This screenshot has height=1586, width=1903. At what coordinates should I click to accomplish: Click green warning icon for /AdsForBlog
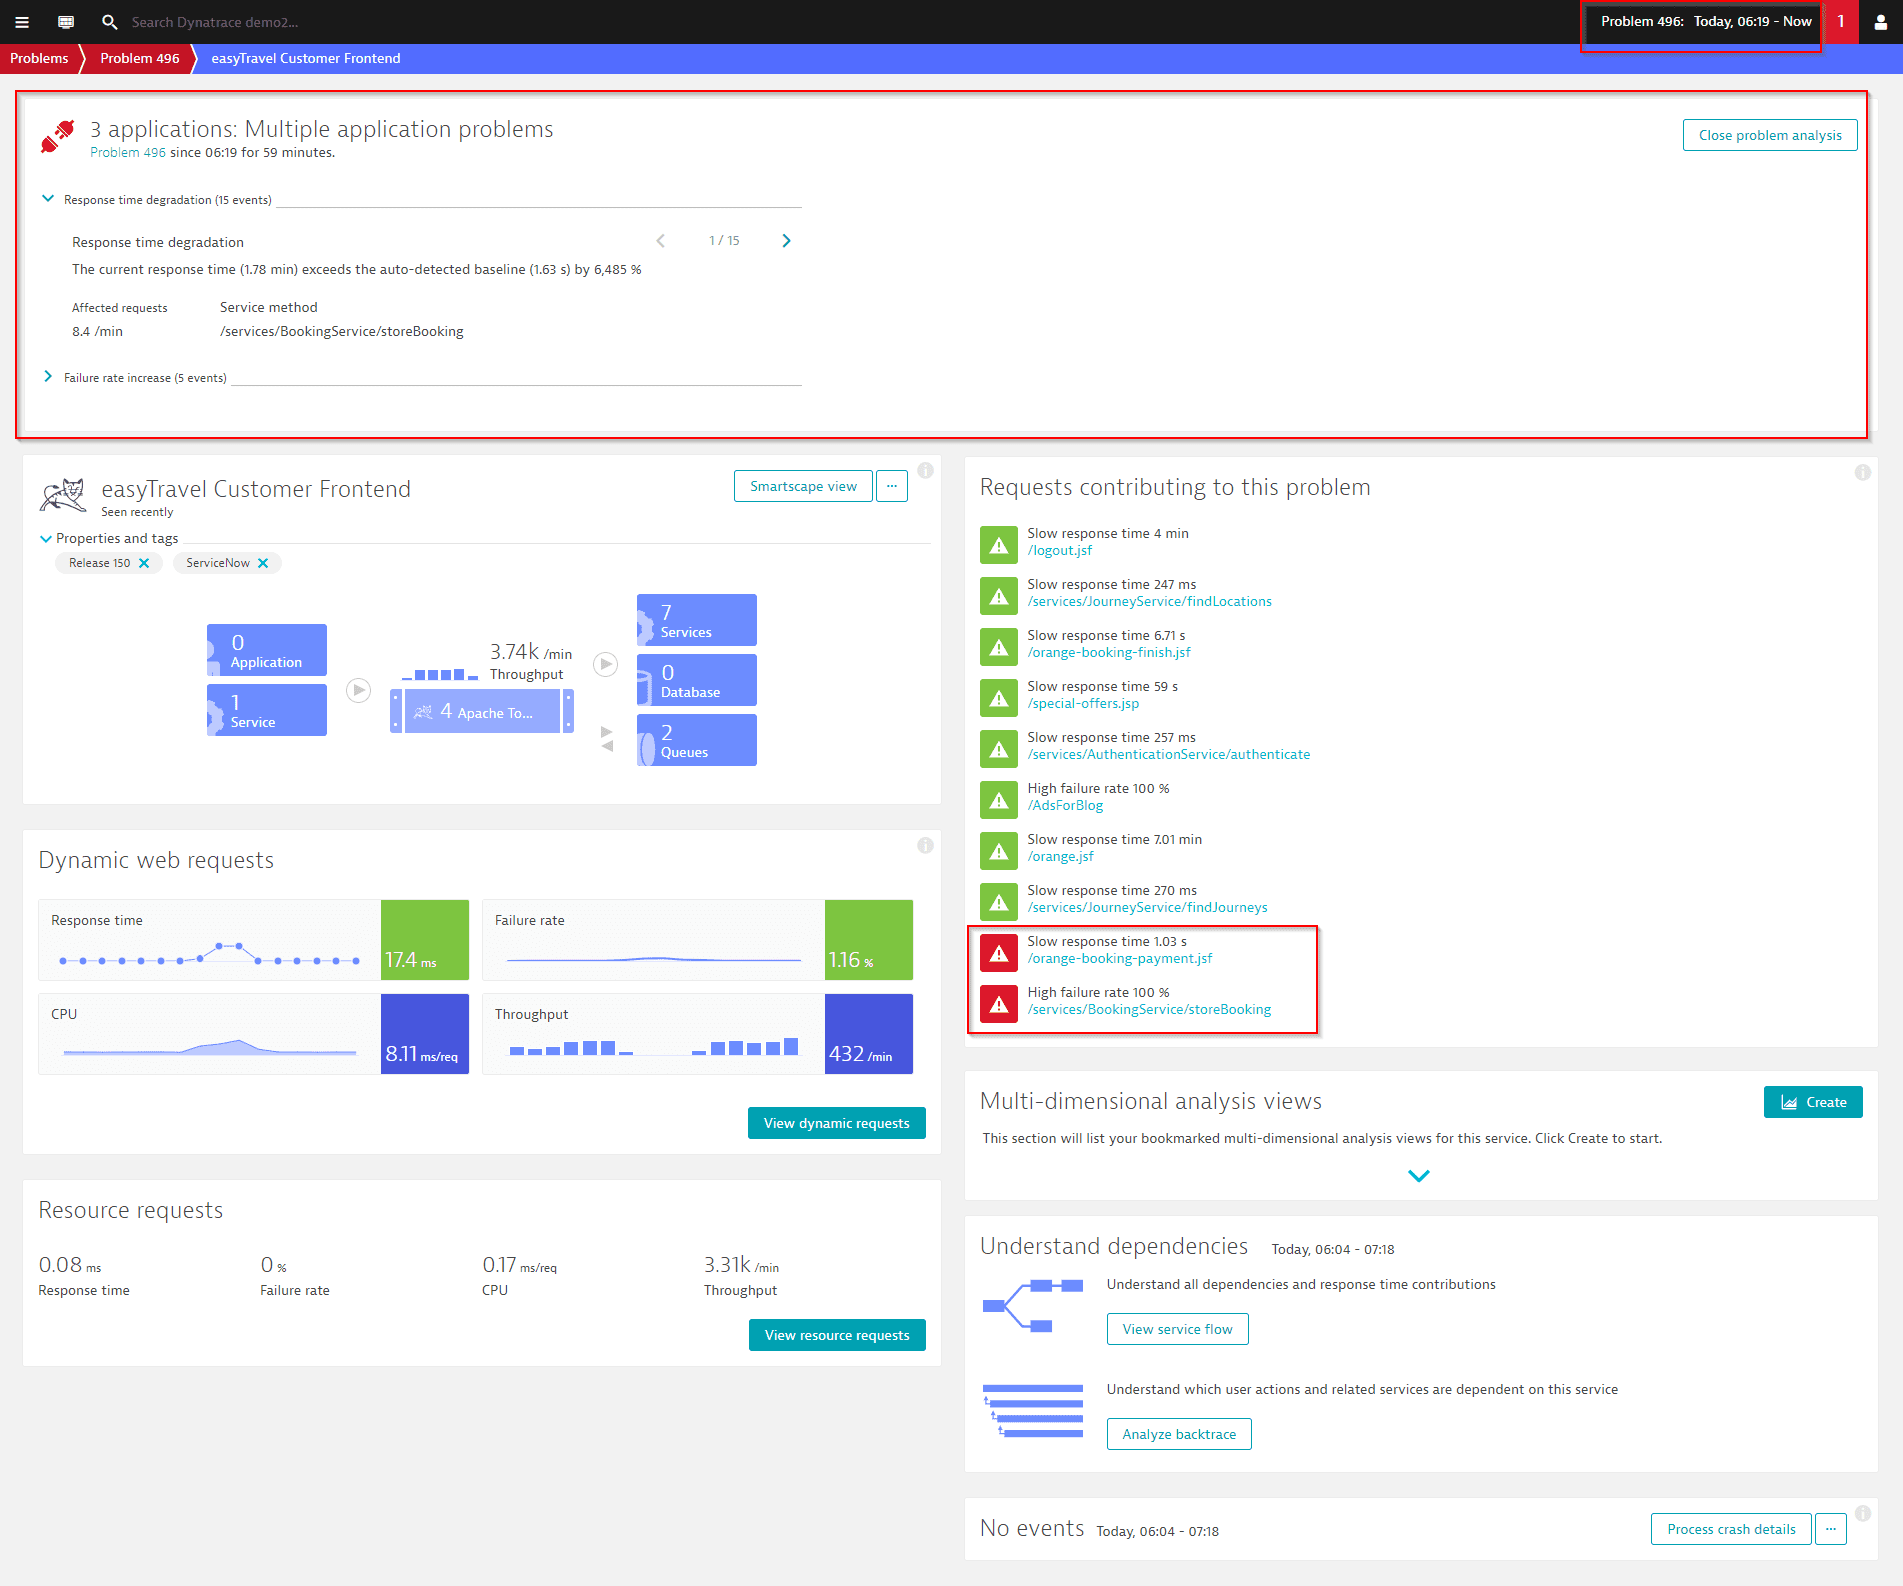coord(998,800)
